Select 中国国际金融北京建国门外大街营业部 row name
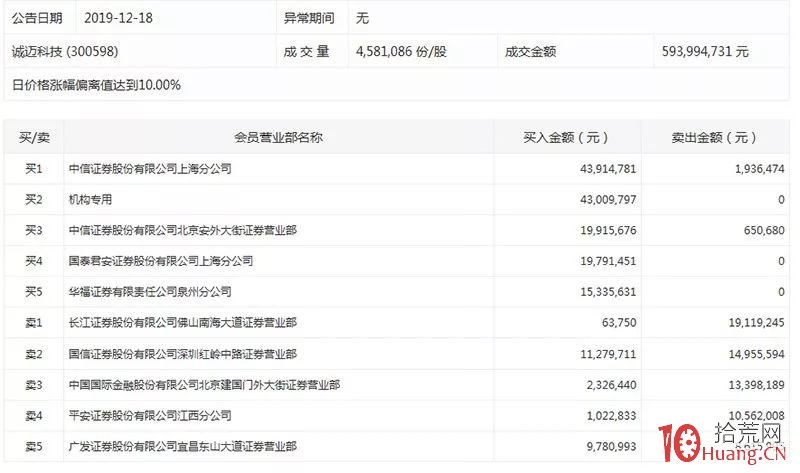Screen dimensions: 800x473 click(x=204, y=385)
